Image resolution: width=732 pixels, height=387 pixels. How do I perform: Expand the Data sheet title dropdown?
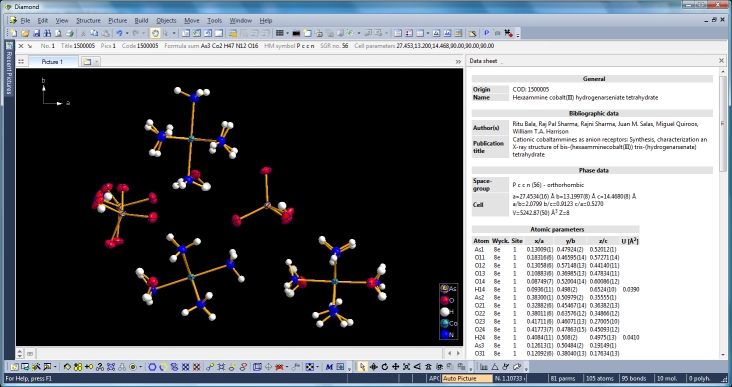coord(502,62)
